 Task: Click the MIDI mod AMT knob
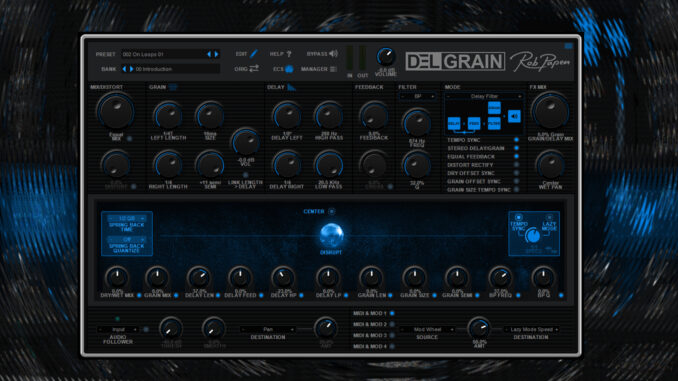pyautogui.click(x=479, y=329)
